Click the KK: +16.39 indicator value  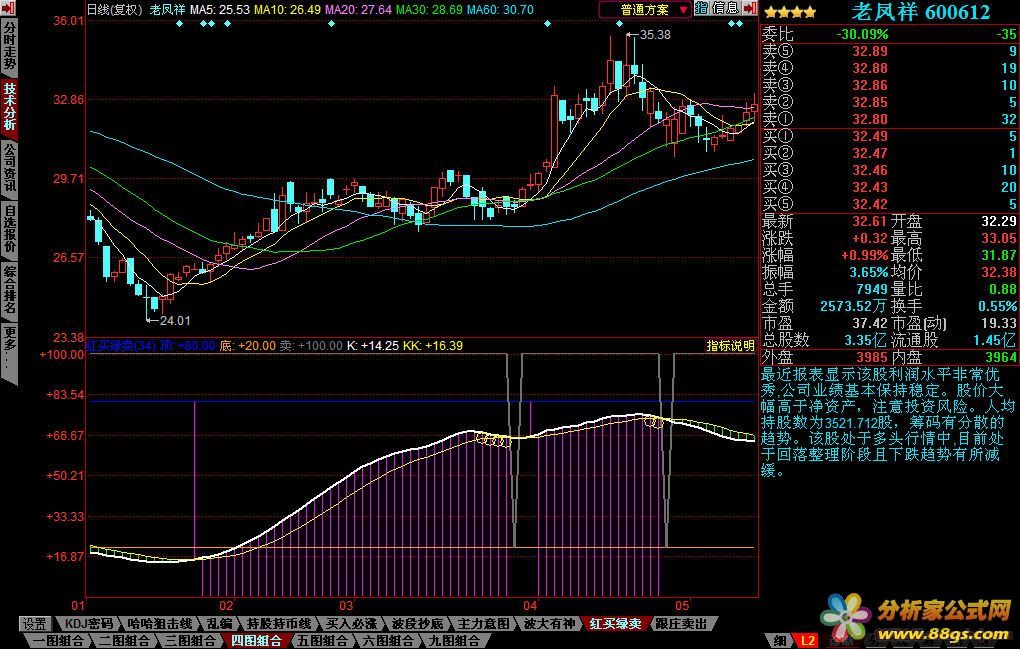[433, 345]
